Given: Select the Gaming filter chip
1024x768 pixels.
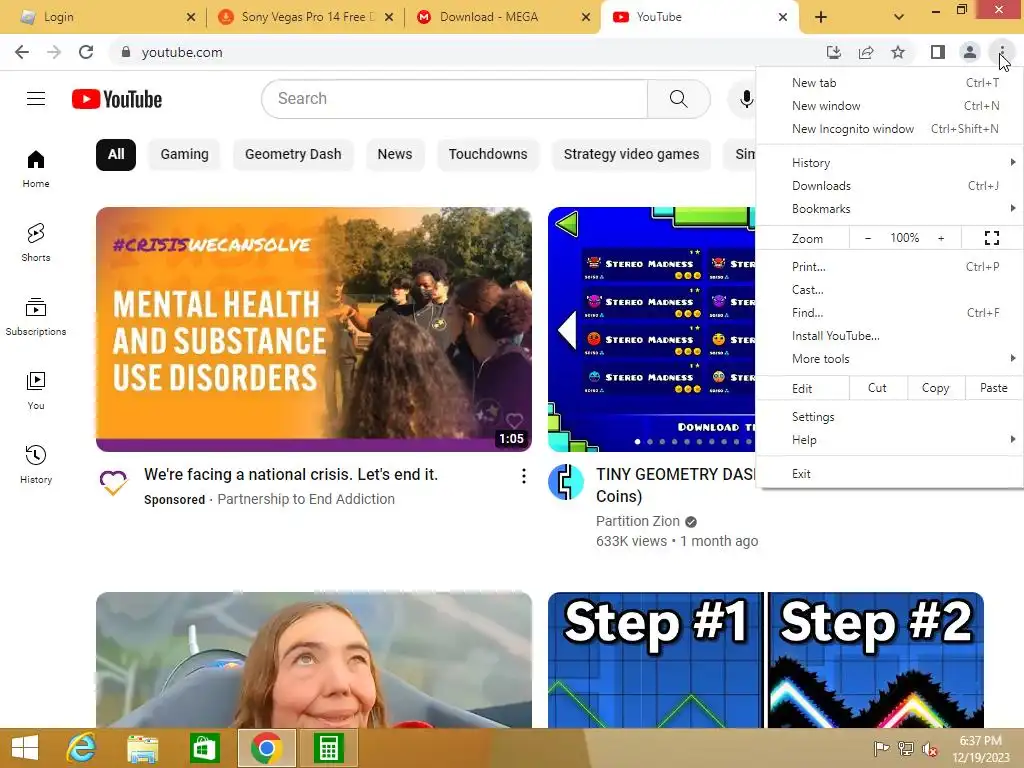Looking at the screenshot, I should point(185,155).
